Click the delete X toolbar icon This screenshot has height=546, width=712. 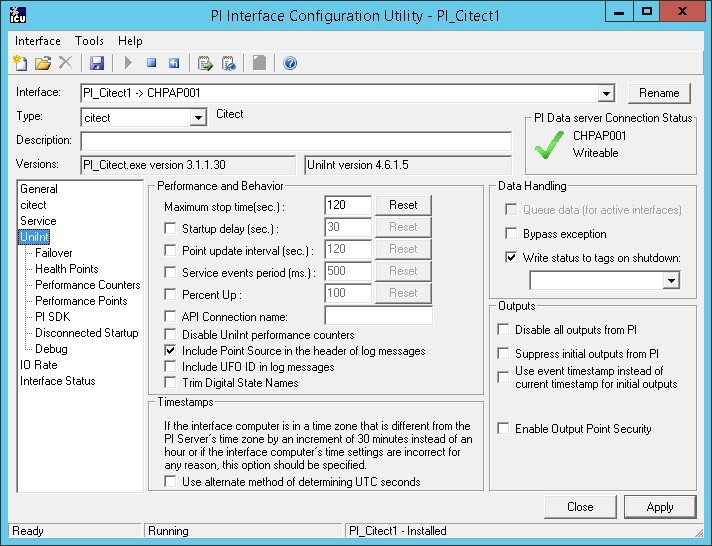(x=66, y=63)
